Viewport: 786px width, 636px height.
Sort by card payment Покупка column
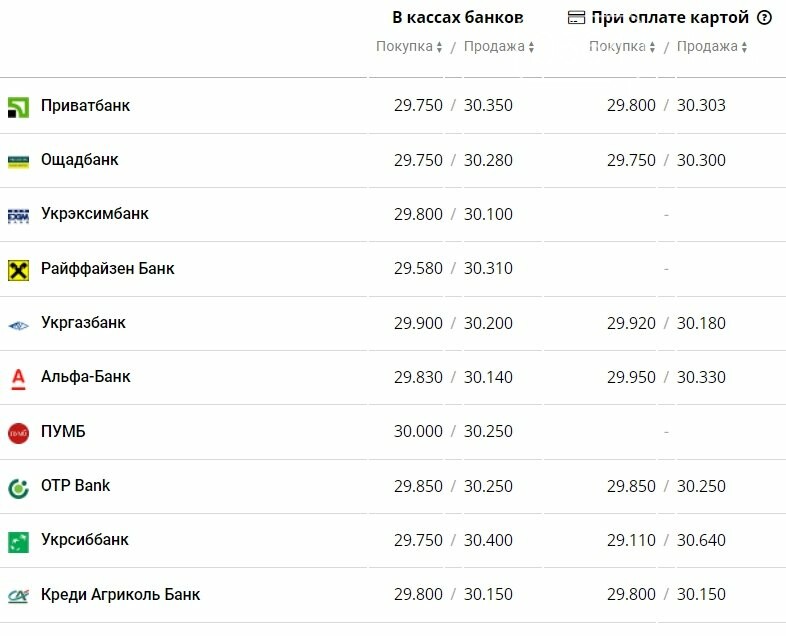click(x=622, y=46)
